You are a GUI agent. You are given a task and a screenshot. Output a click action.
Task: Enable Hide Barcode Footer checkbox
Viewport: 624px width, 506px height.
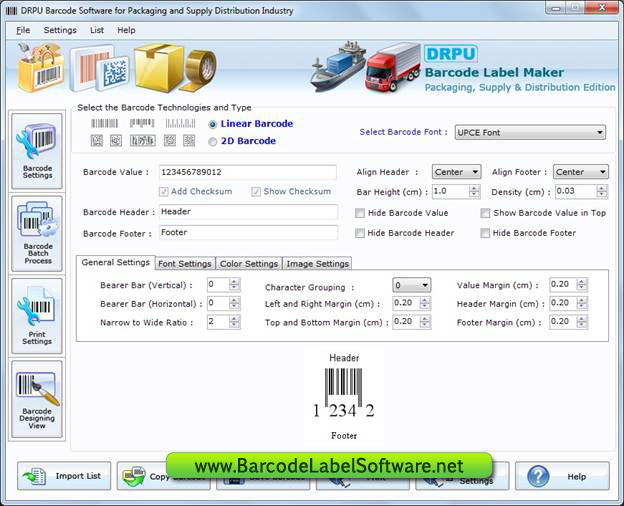tap(485, 233)
